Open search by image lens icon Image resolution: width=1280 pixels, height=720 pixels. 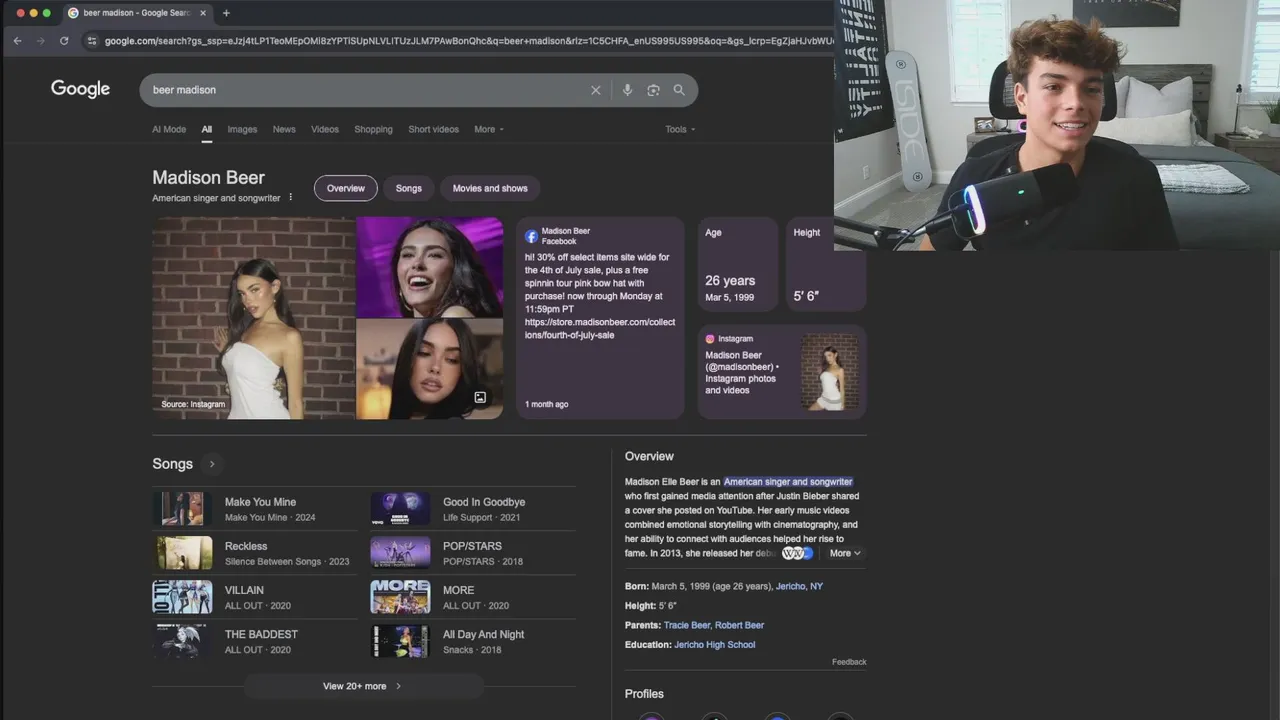653,90
